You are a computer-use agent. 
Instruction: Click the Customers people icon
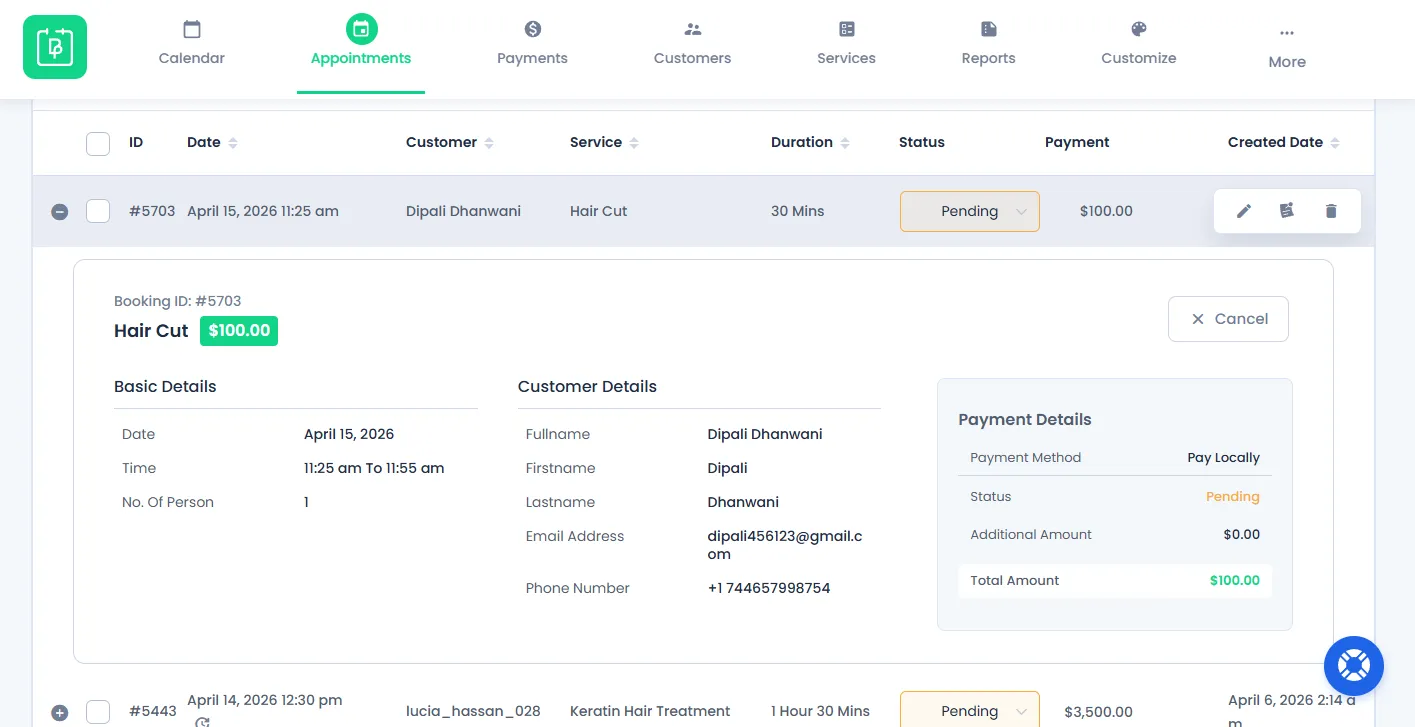click(693, 29)
